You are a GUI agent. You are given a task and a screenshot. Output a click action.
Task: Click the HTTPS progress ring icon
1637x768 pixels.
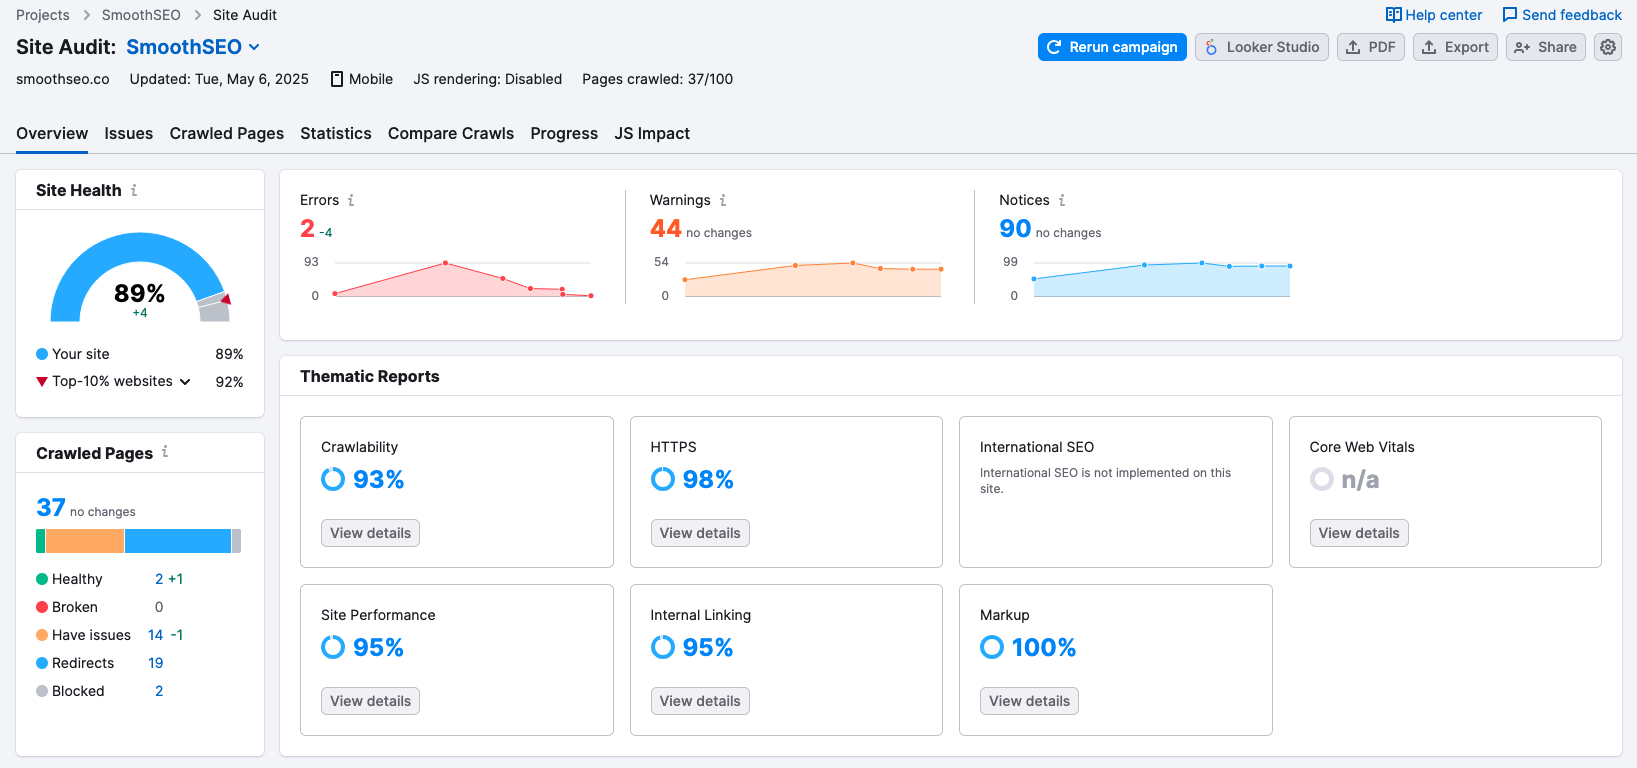tap(663, 479)
